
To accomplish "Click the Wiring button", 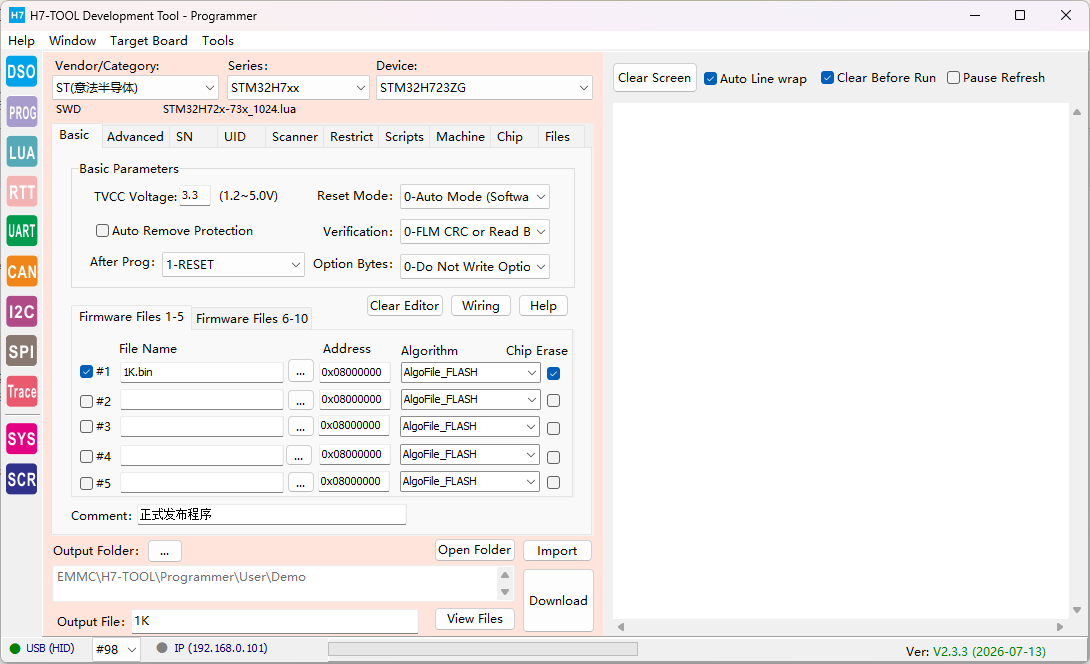I will 480,306.
